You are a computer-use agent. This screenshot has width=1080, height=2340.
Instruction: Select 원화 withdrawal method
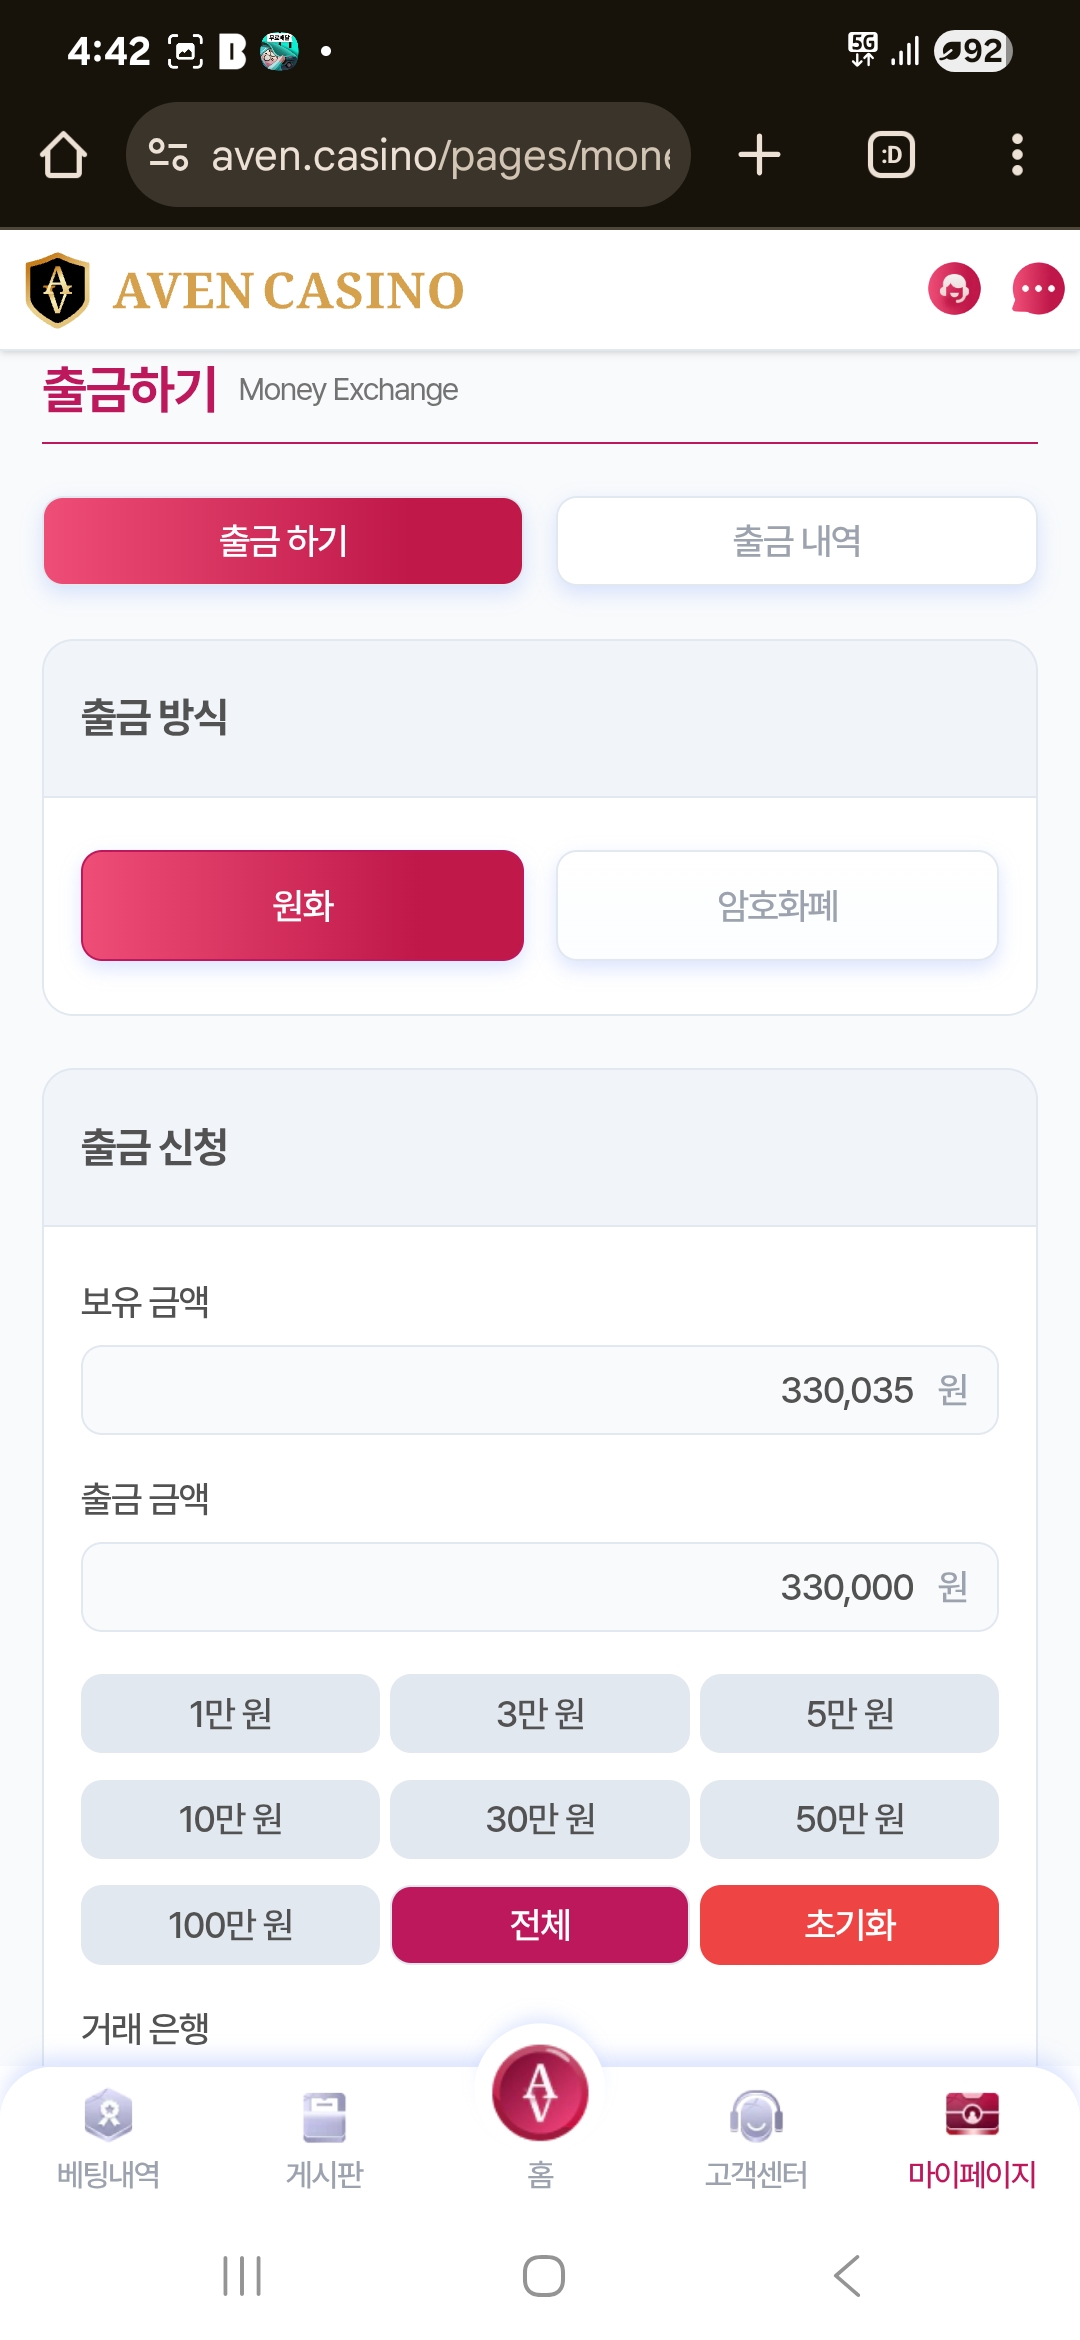click(302, 905)
